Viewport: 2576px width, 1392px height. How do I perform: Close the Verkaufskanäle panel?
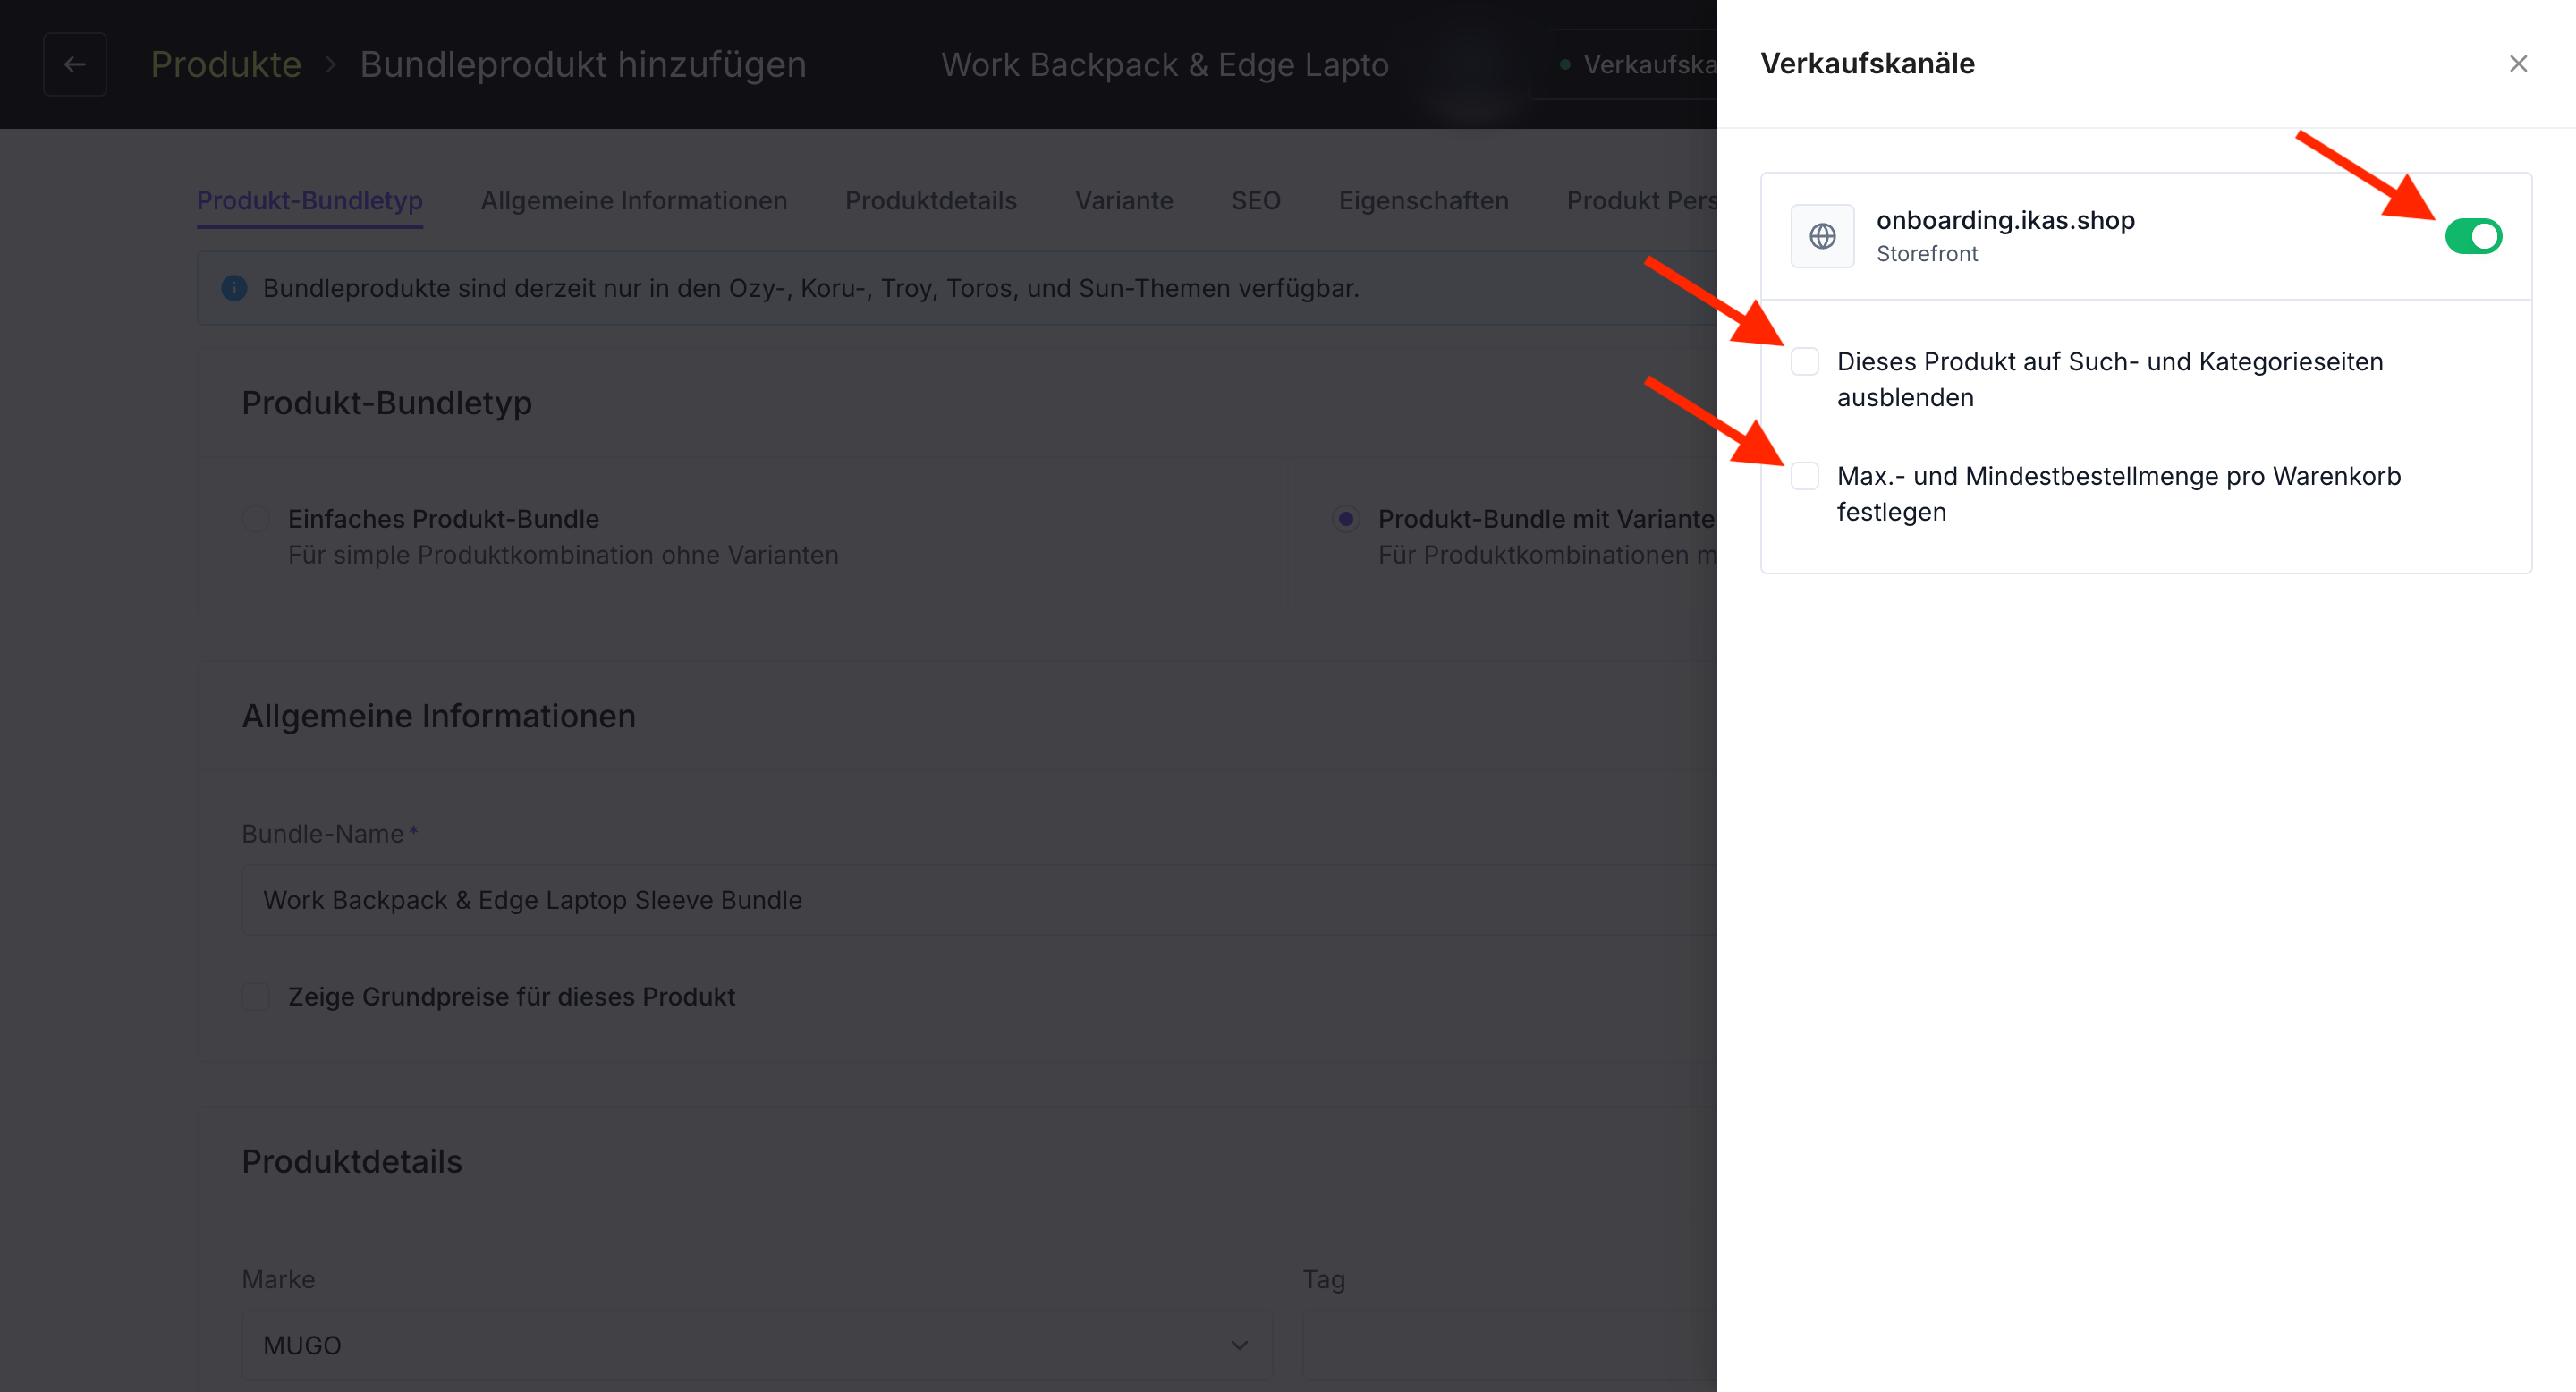coord(2518,64)
